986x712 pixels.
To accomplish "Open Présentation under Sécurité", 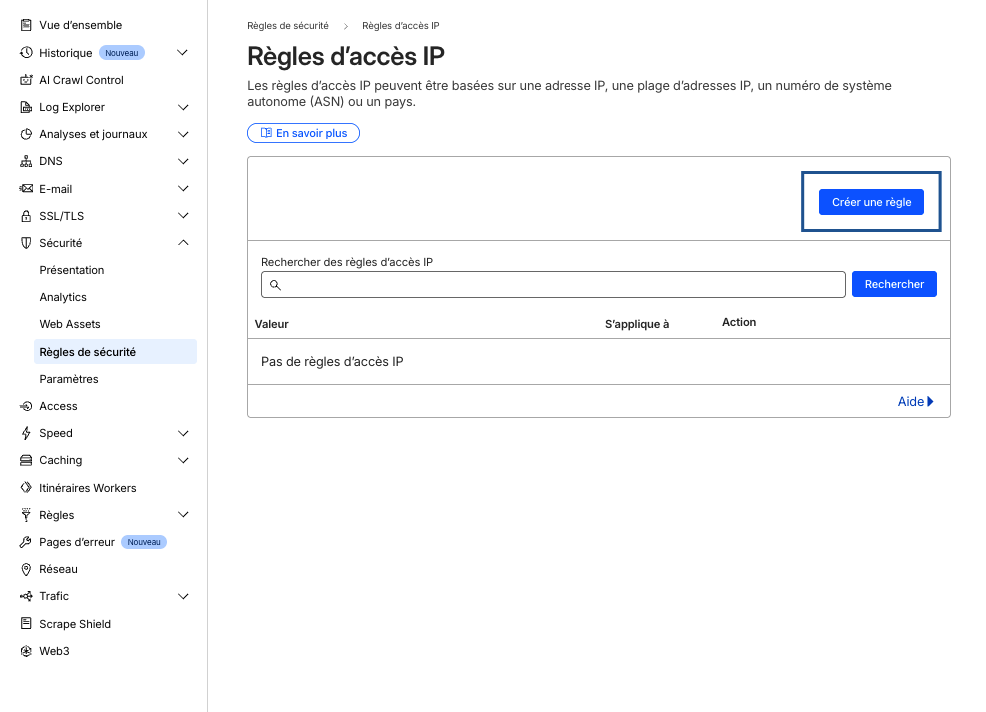I will (x=72, y=270).
